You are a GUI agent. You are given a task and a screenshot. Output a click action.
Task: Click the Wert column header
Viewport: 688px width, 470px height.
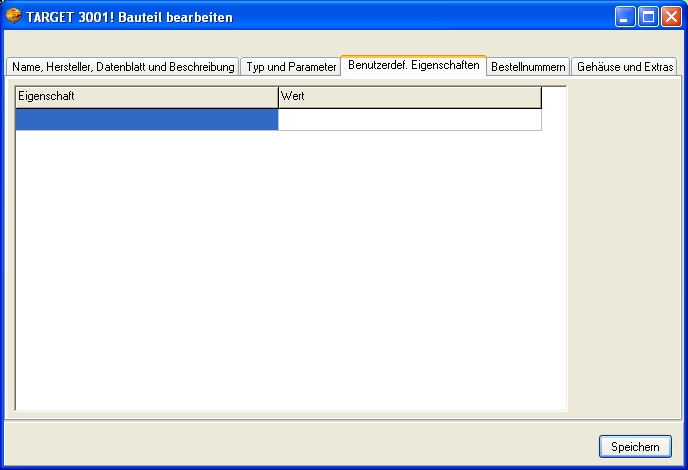click(409, 96)
